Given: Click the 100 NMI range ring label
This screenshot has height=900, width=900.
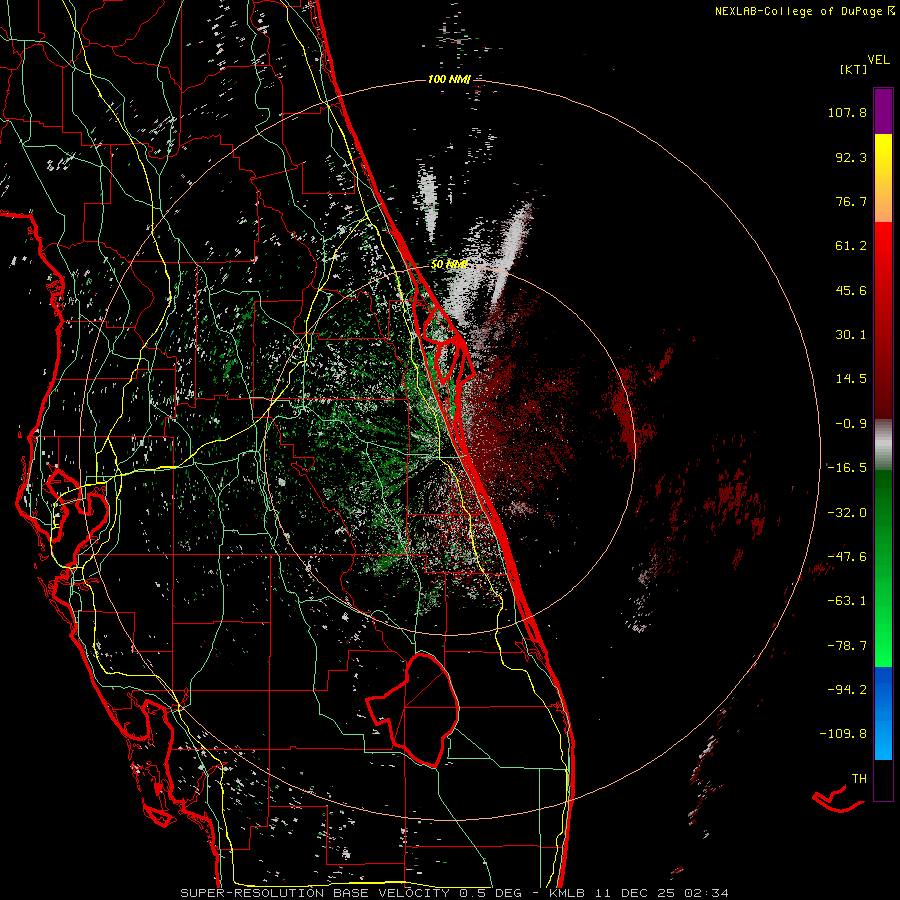Looking at the screenshot, I should (x=449, y=79).
